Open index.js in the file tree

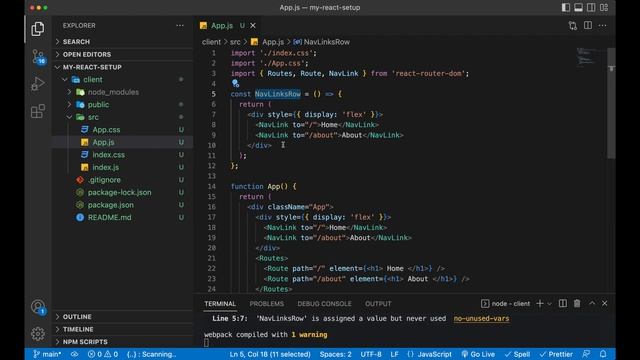[x=122, y=167]
